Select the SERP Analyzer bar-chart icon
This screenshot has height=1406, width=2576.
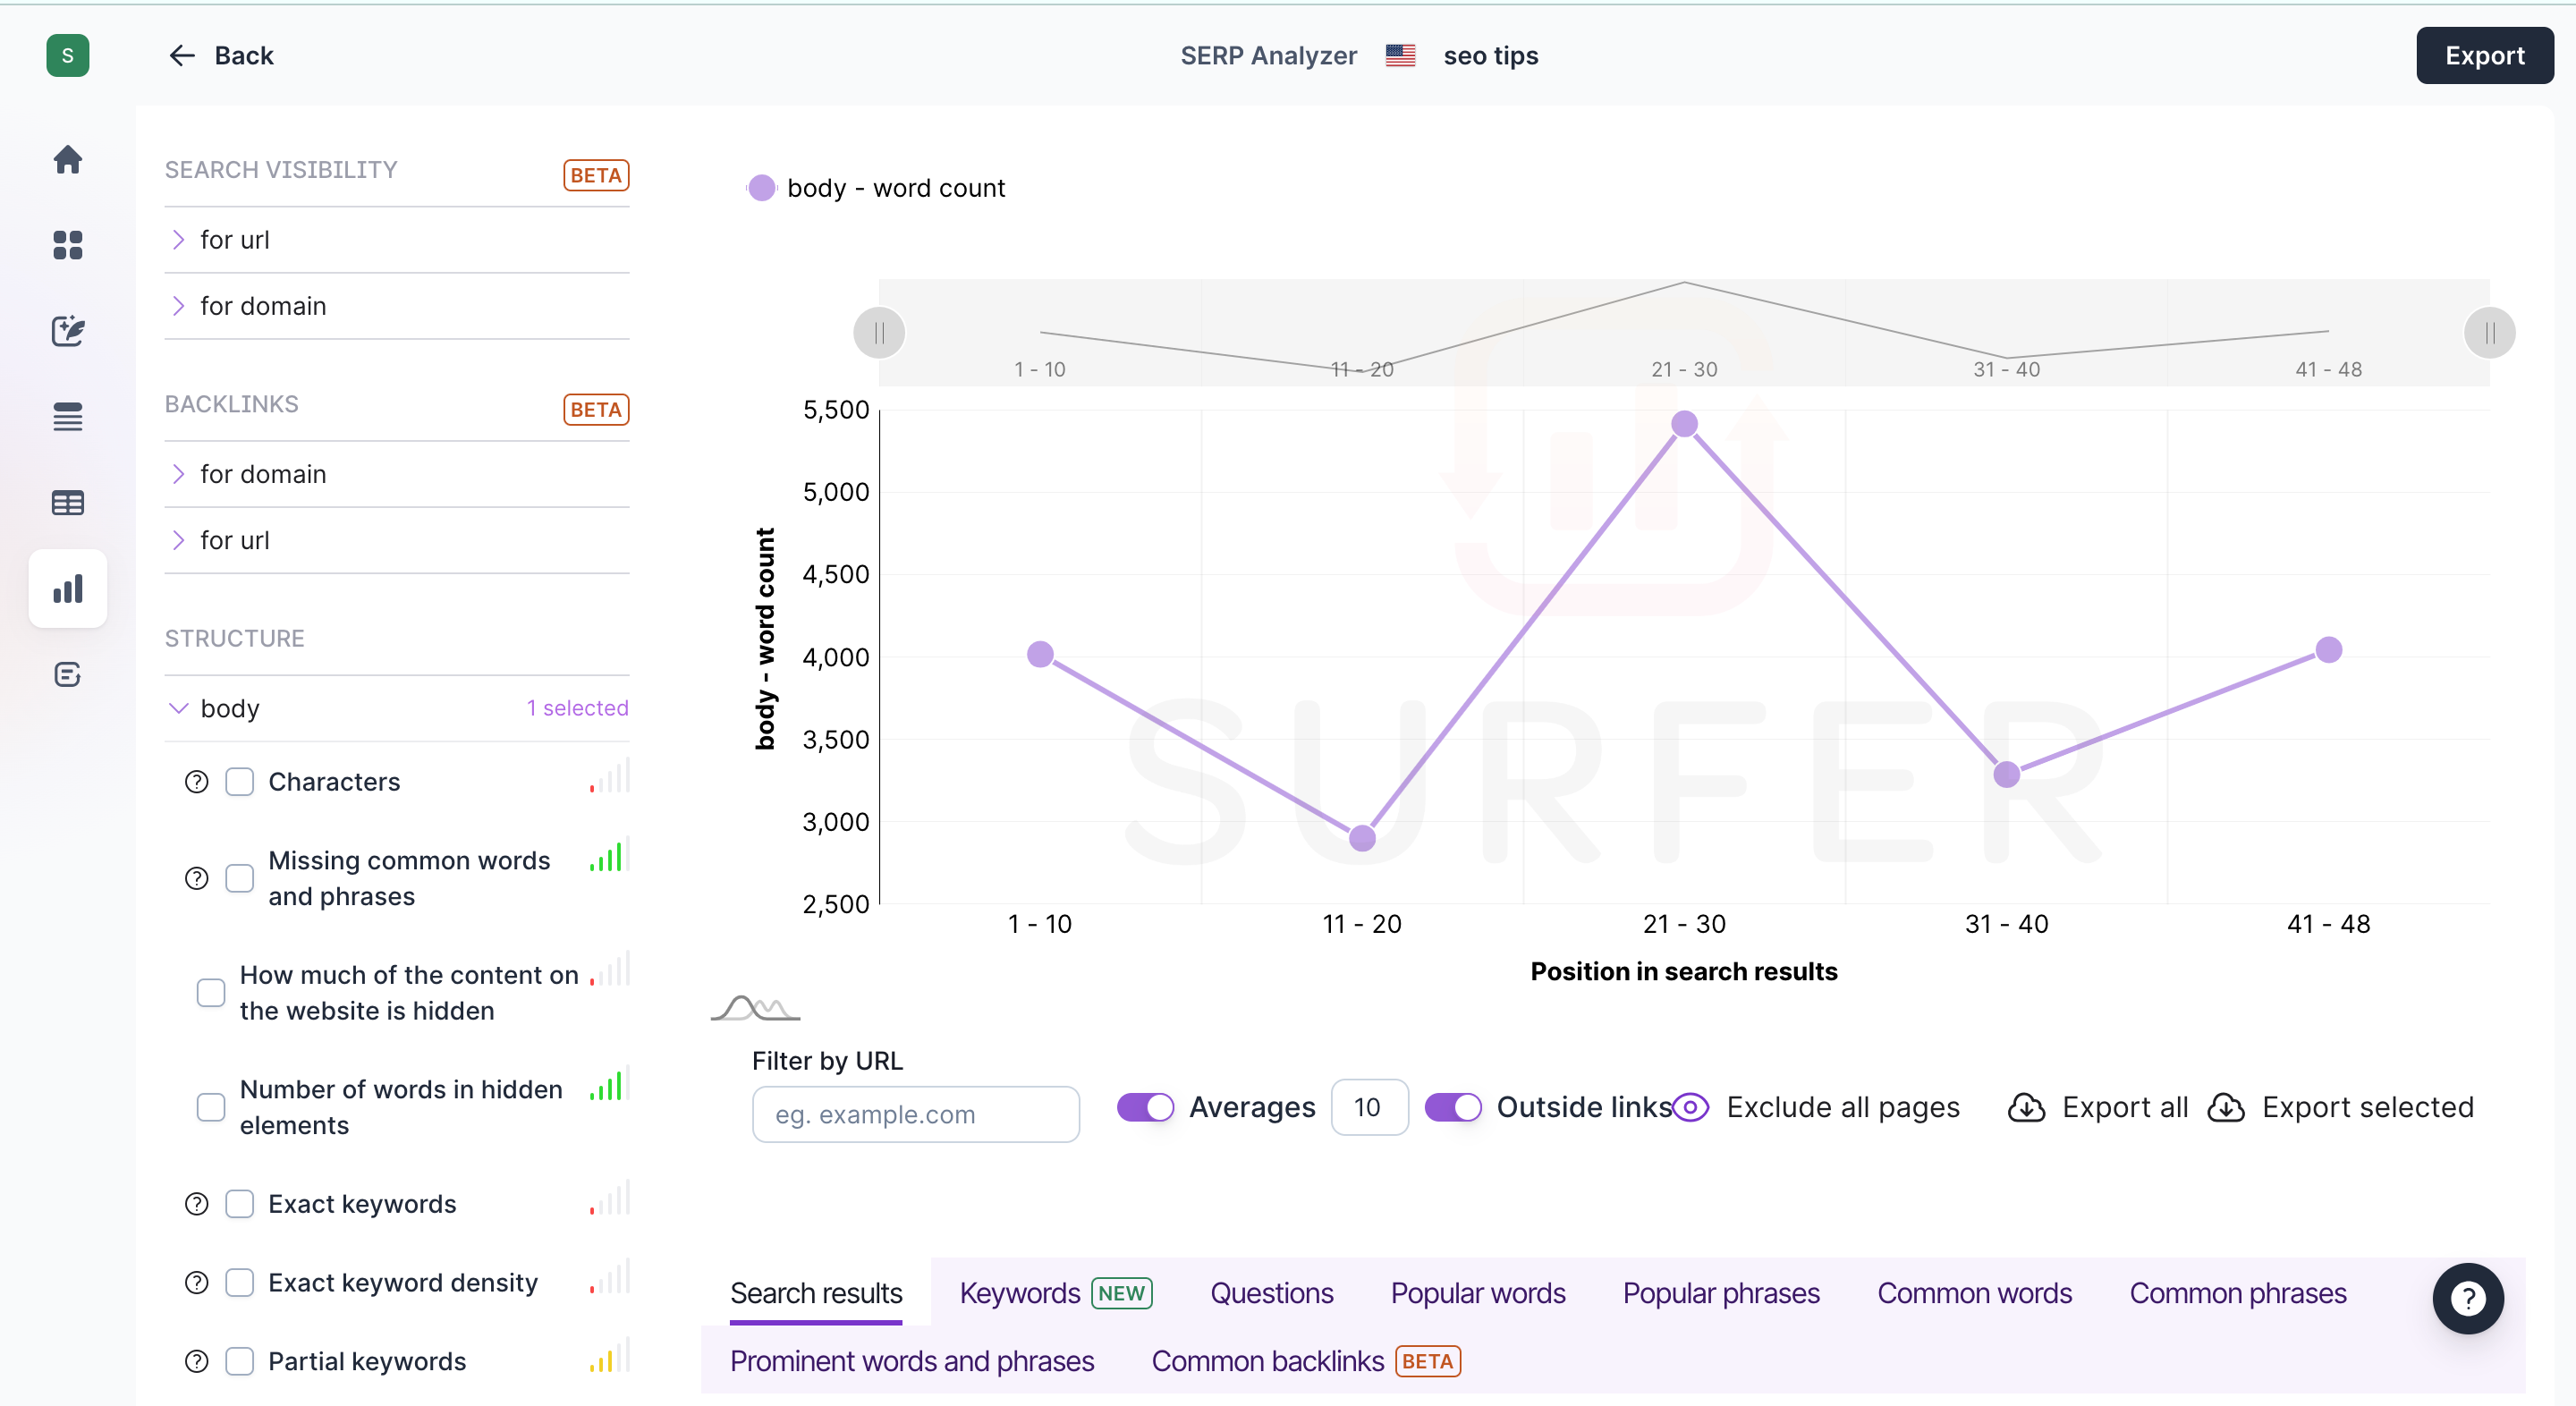pyautogui.click(x=67, y=588)
